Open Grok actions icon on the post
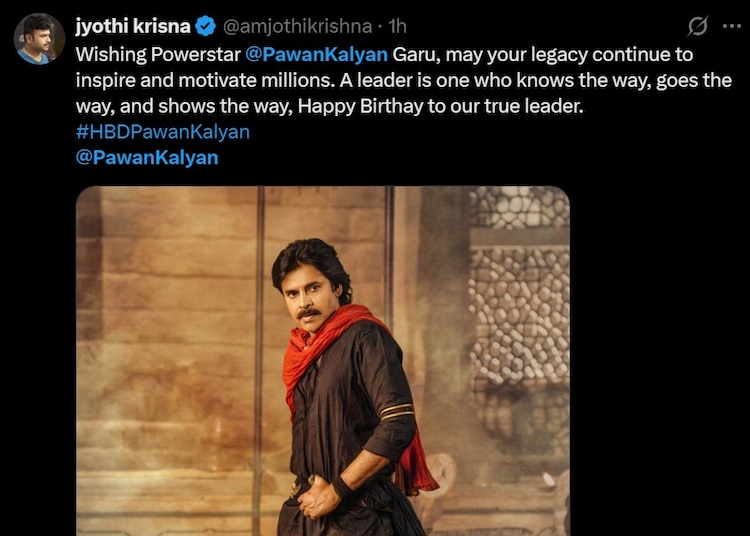The width and height of the screenshot is (750, 536). (698, 27)
